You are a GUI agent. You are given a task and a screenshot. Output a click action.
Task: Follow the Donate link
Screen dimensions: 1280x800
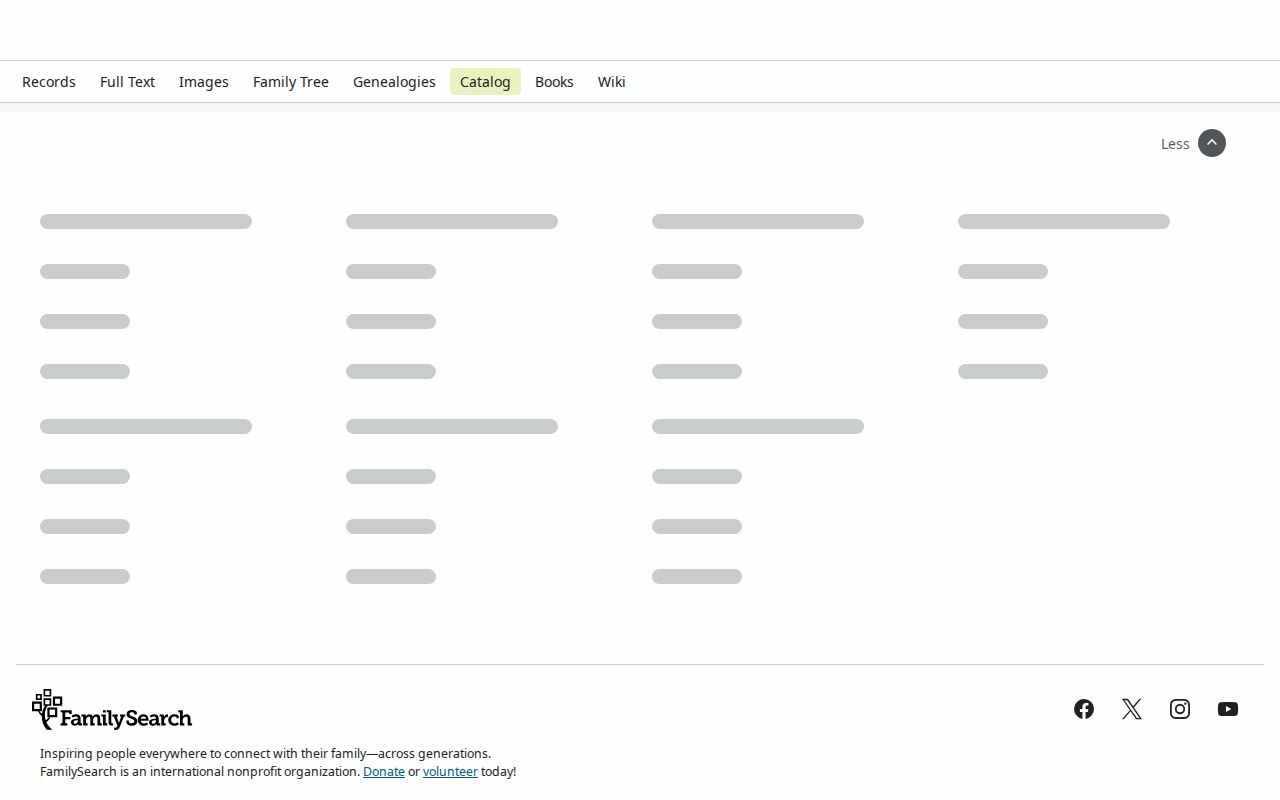pyautogui.click(x=384, y=772)
